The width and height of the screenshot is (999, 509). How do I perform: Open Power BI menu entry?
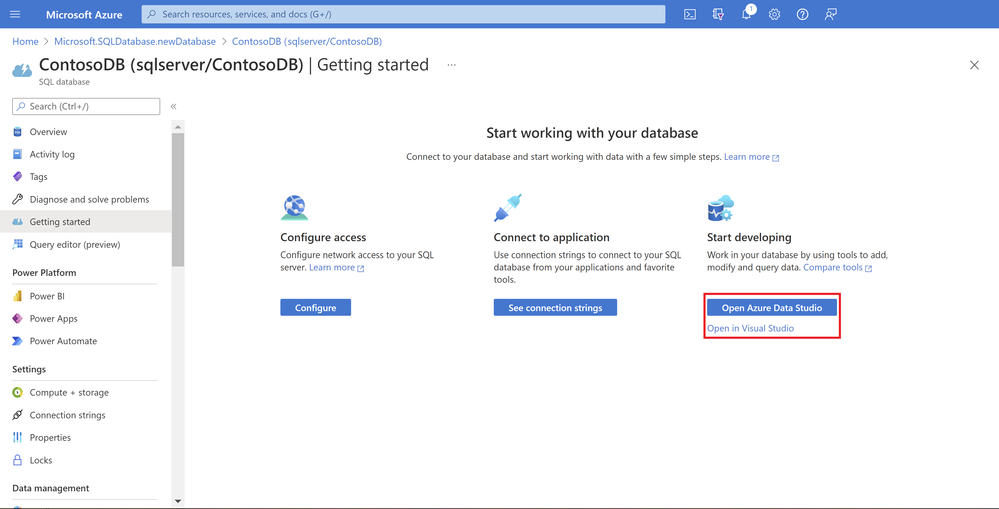(x=47, y=296)
